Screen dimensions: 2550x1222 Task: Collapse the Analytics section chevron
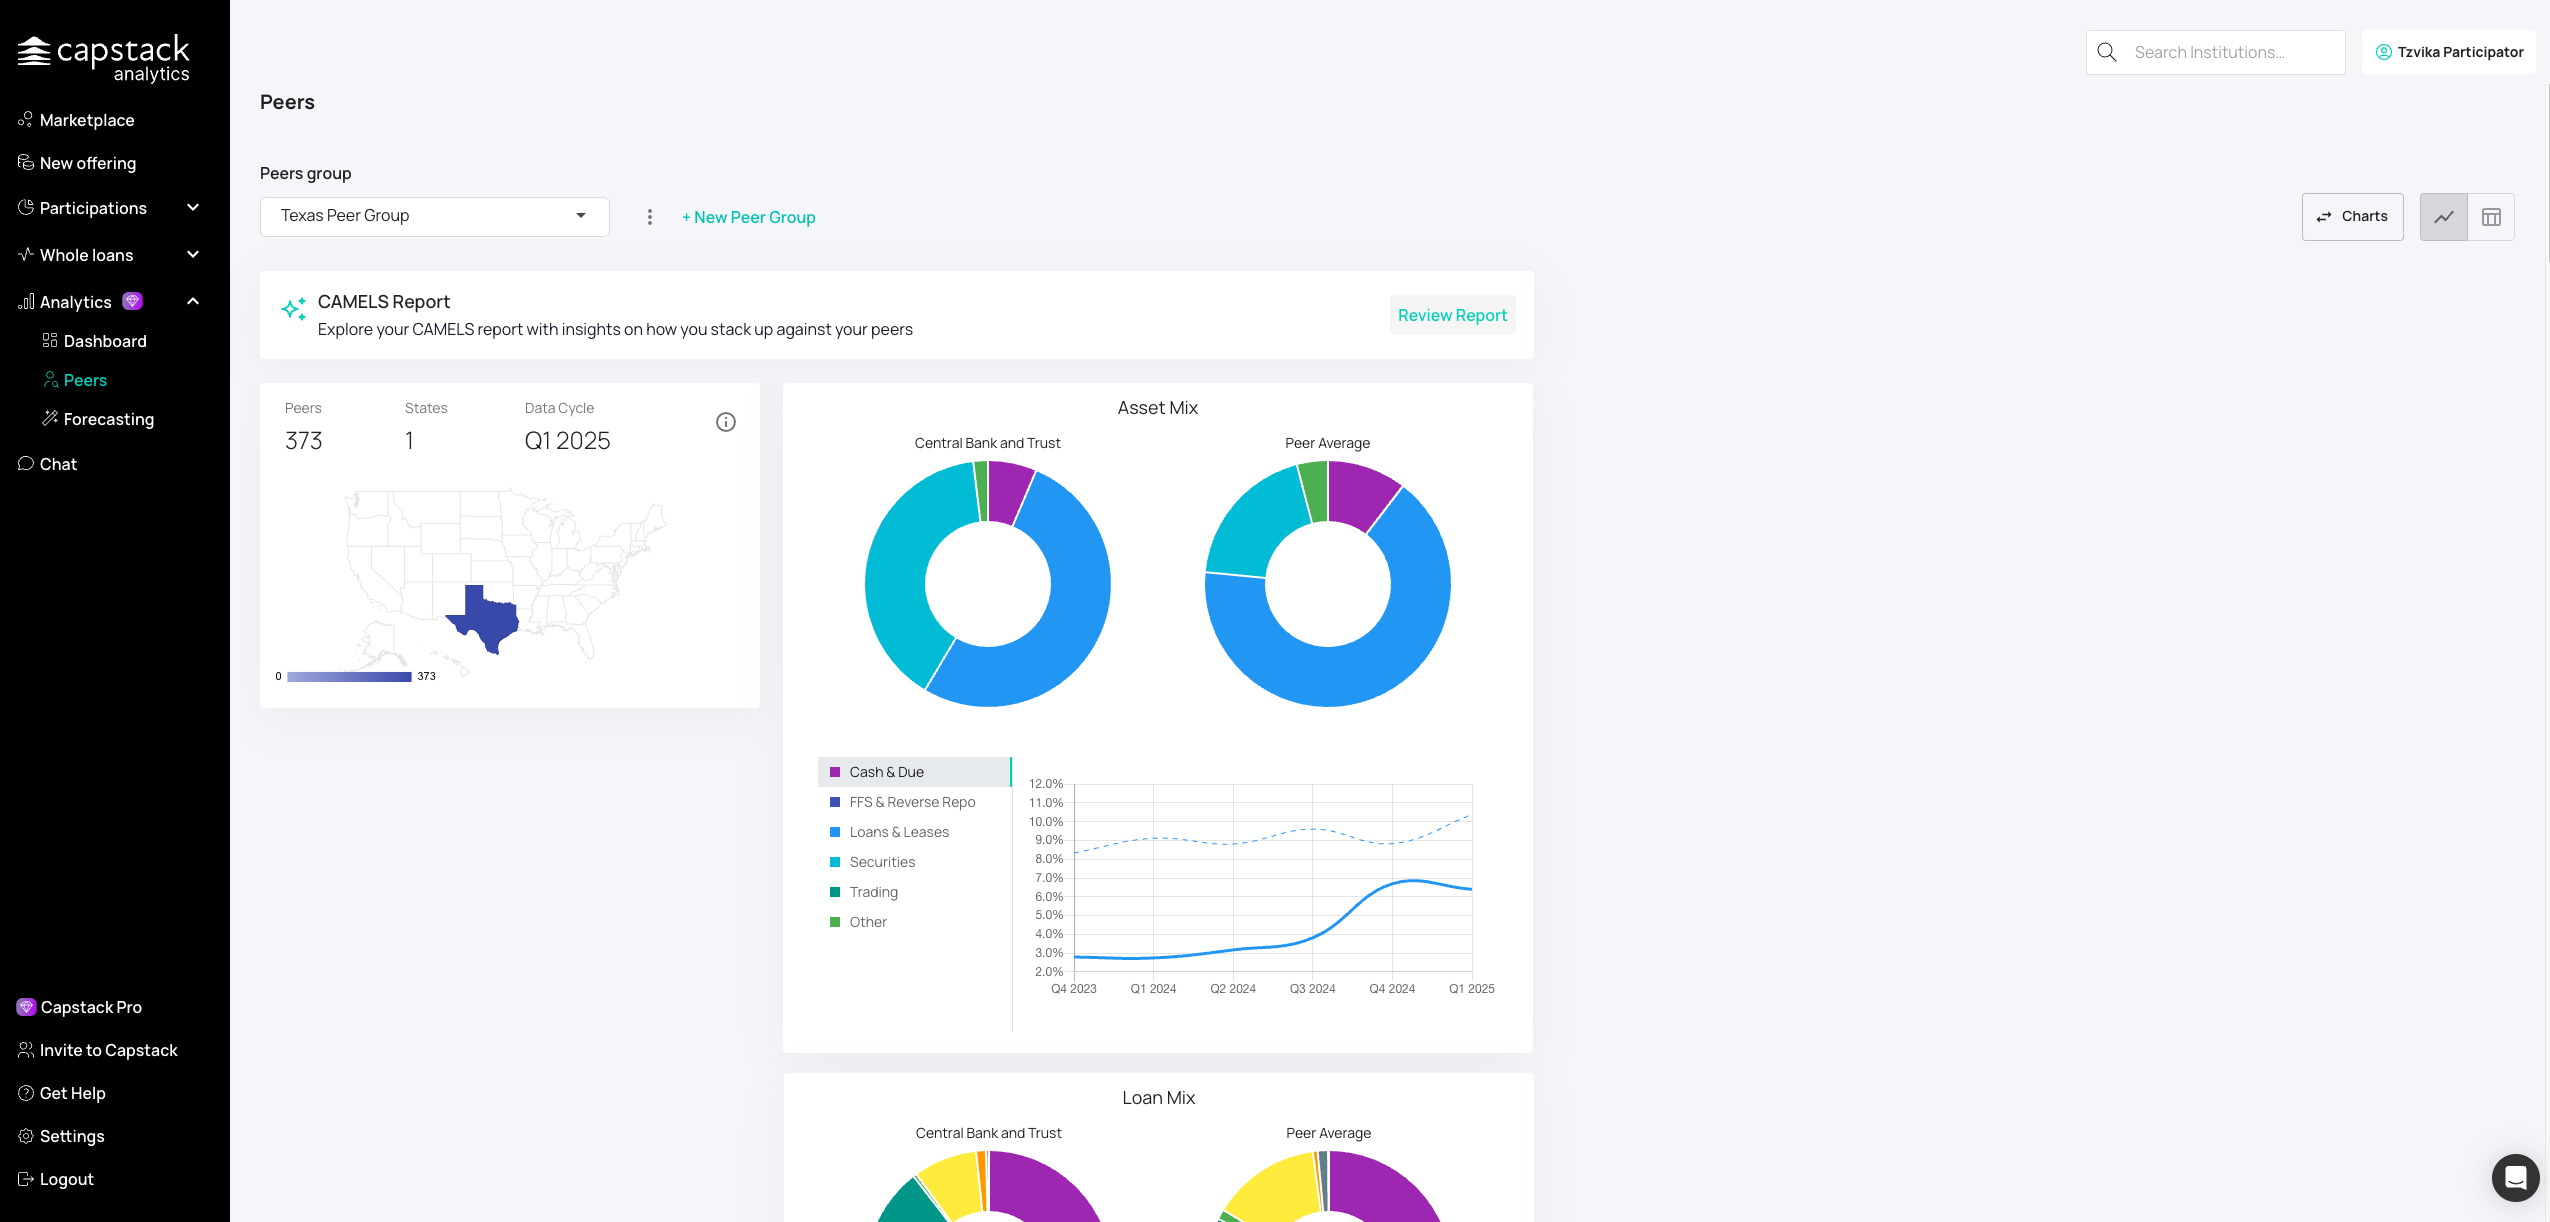click(x=193, y=301)
